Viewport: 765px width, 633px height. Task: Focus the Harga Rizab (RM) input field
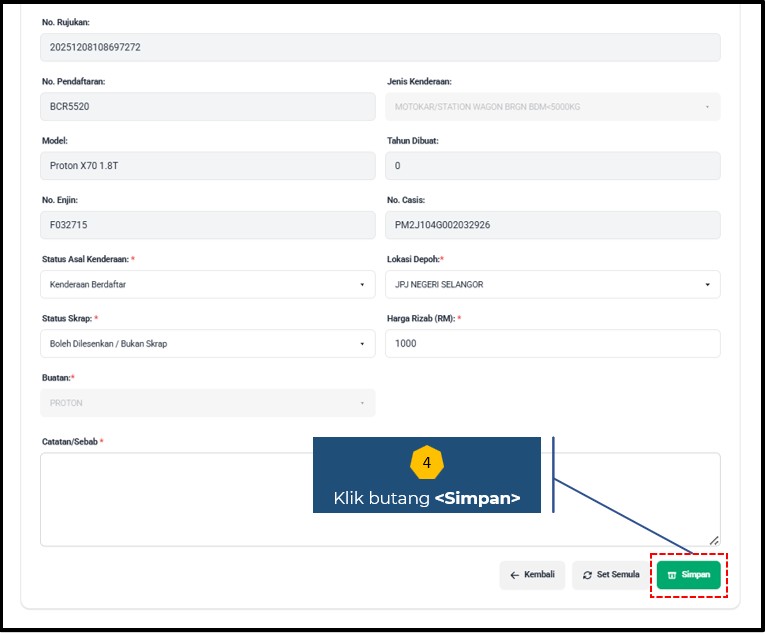point(552,344)
